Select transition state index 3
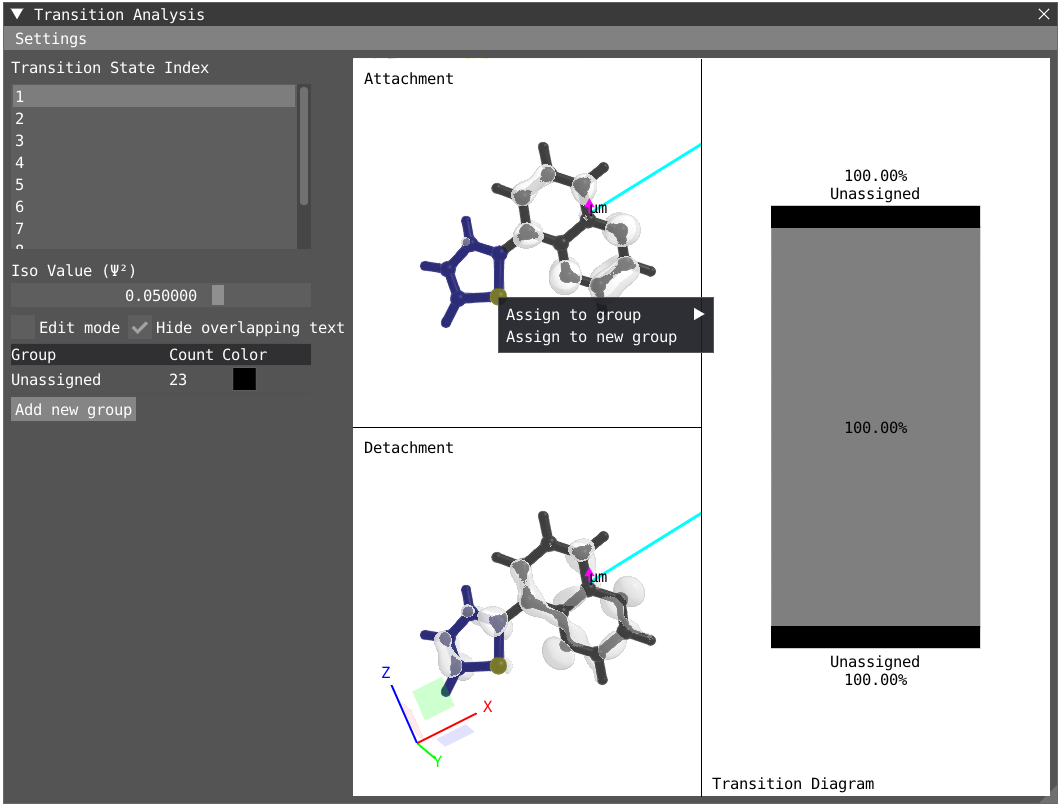The width and height of the screenshot is (1060, 808). click(153, 141)
